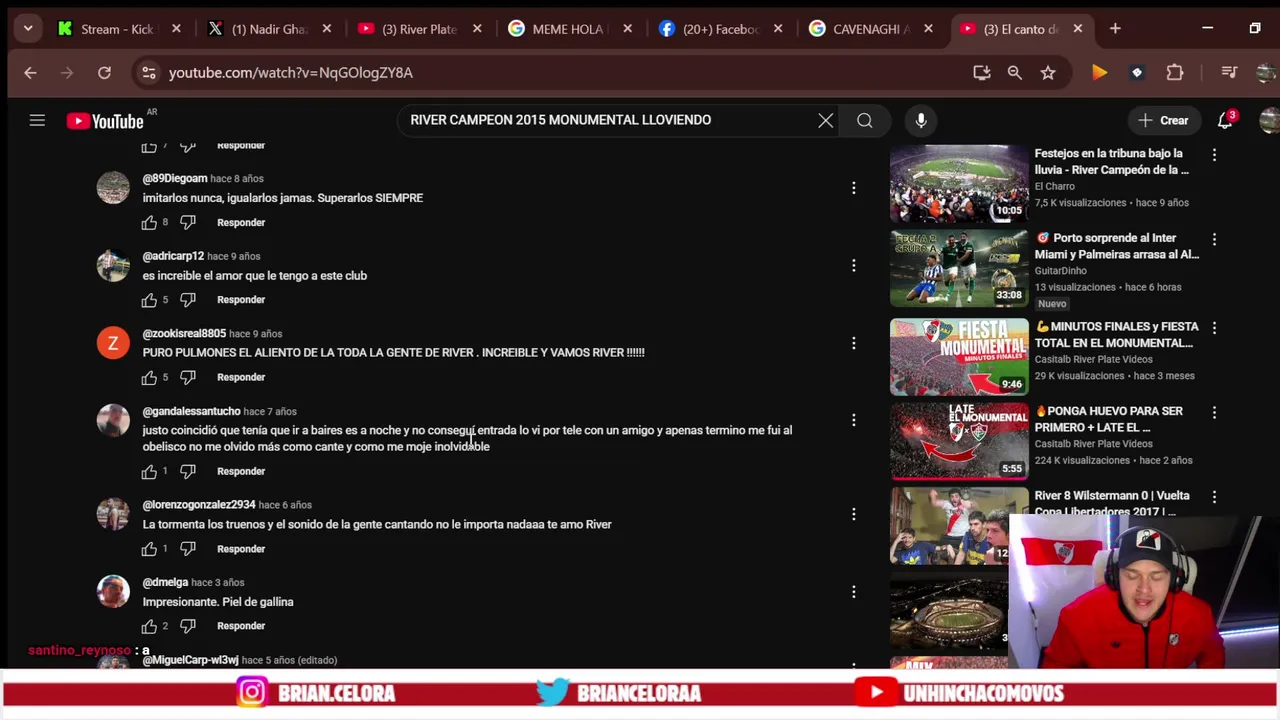Like the @dmelga comment

click(x=149, y=626)
